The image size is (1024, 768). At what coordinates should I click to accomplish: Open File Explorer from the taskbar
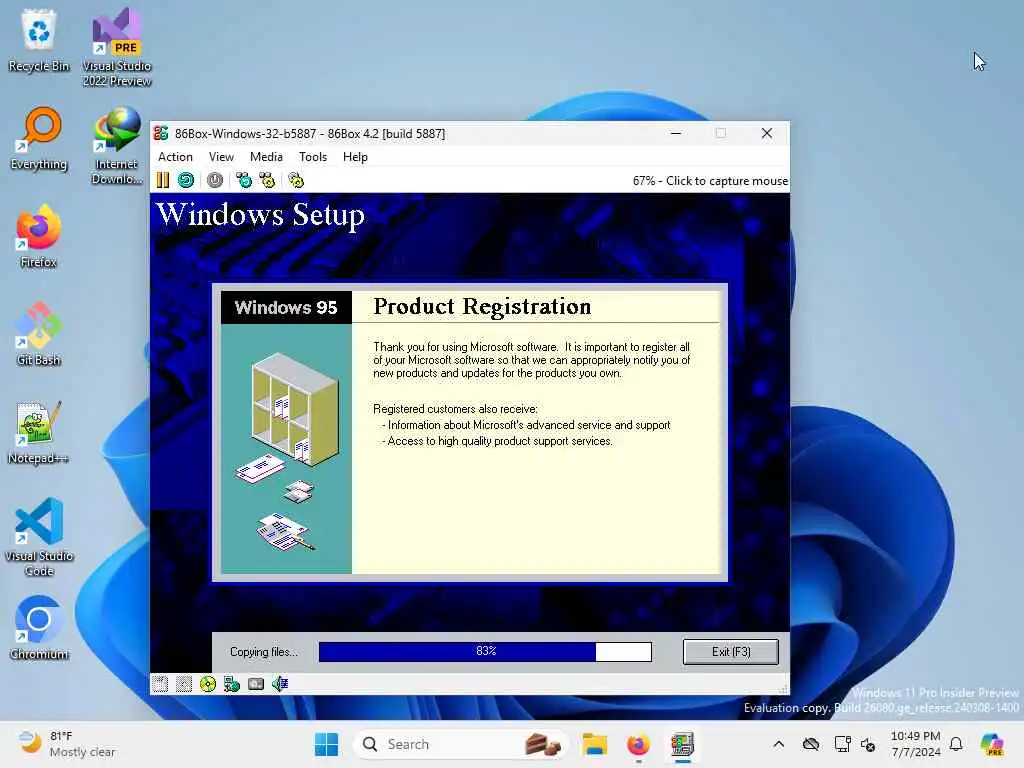click(x=595, y=744)
